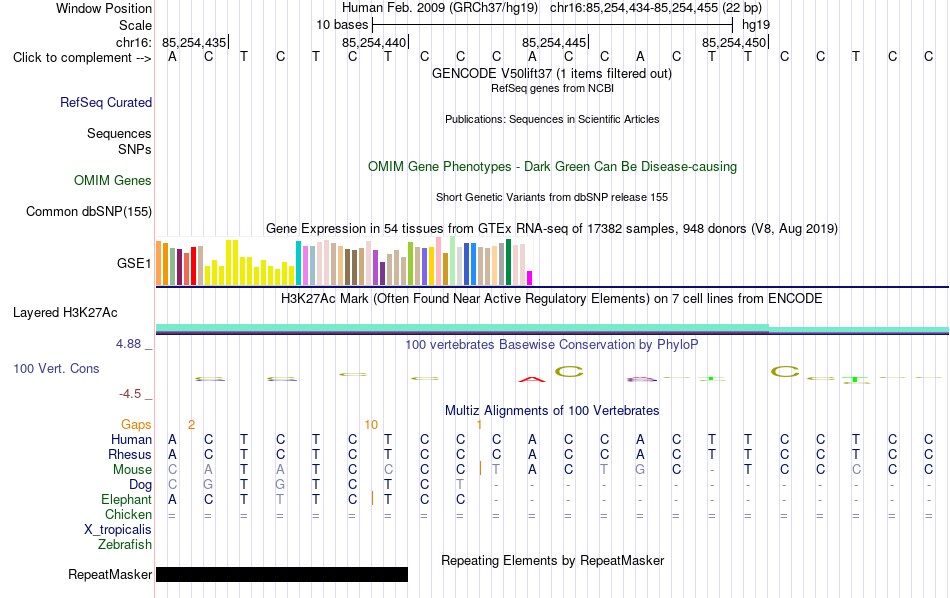Click the Chicken alignment row label
The width and height of the screenshot is (950, 598).
pyautogui.click(x=128, y=514)
